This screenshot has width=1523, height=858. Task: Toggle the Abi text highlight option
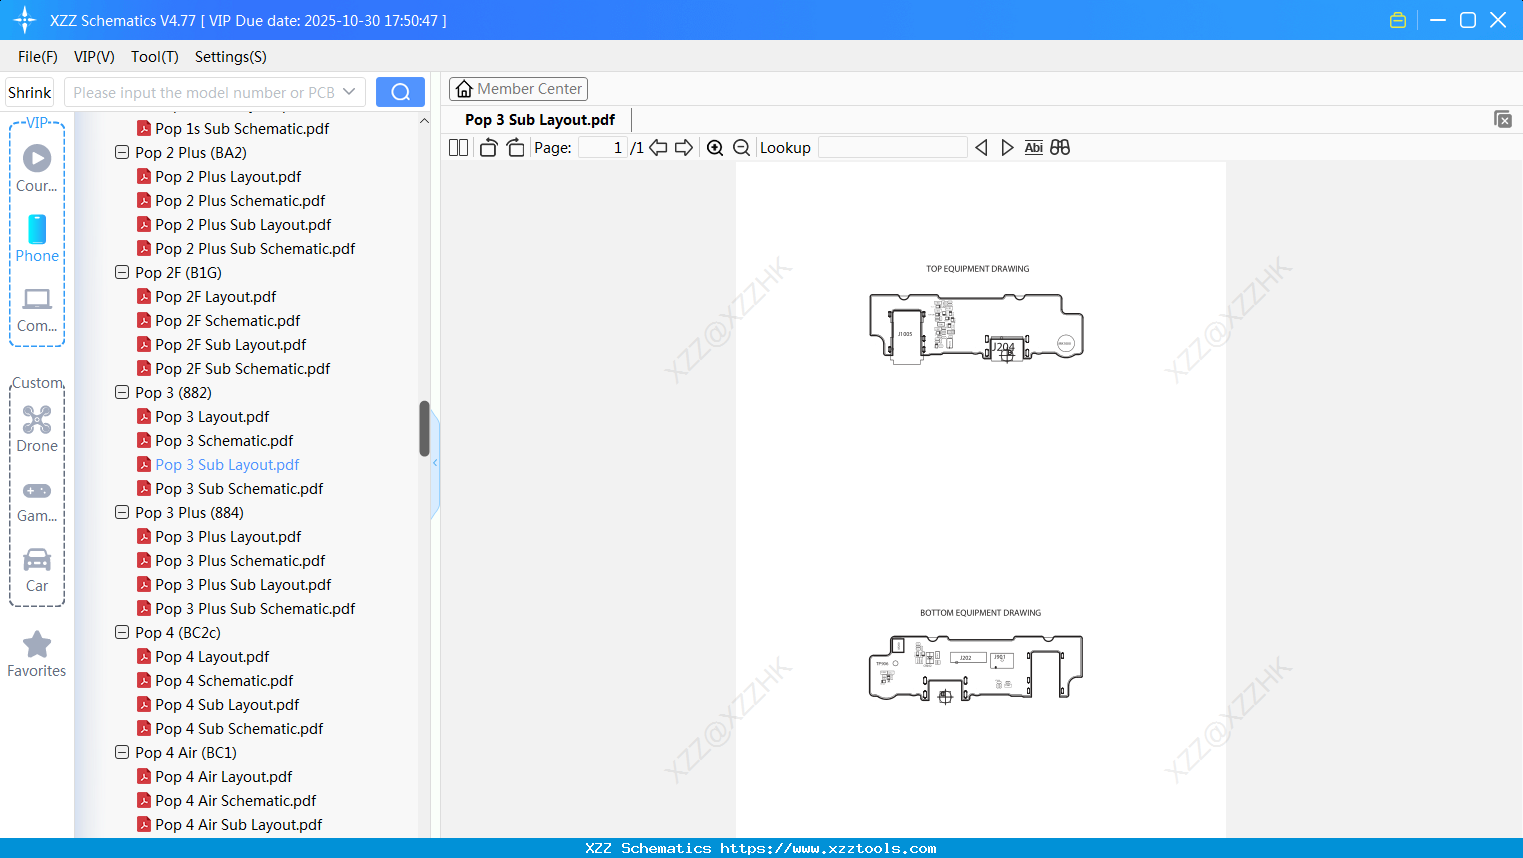pyautogui.click(x=1033, y=147)
